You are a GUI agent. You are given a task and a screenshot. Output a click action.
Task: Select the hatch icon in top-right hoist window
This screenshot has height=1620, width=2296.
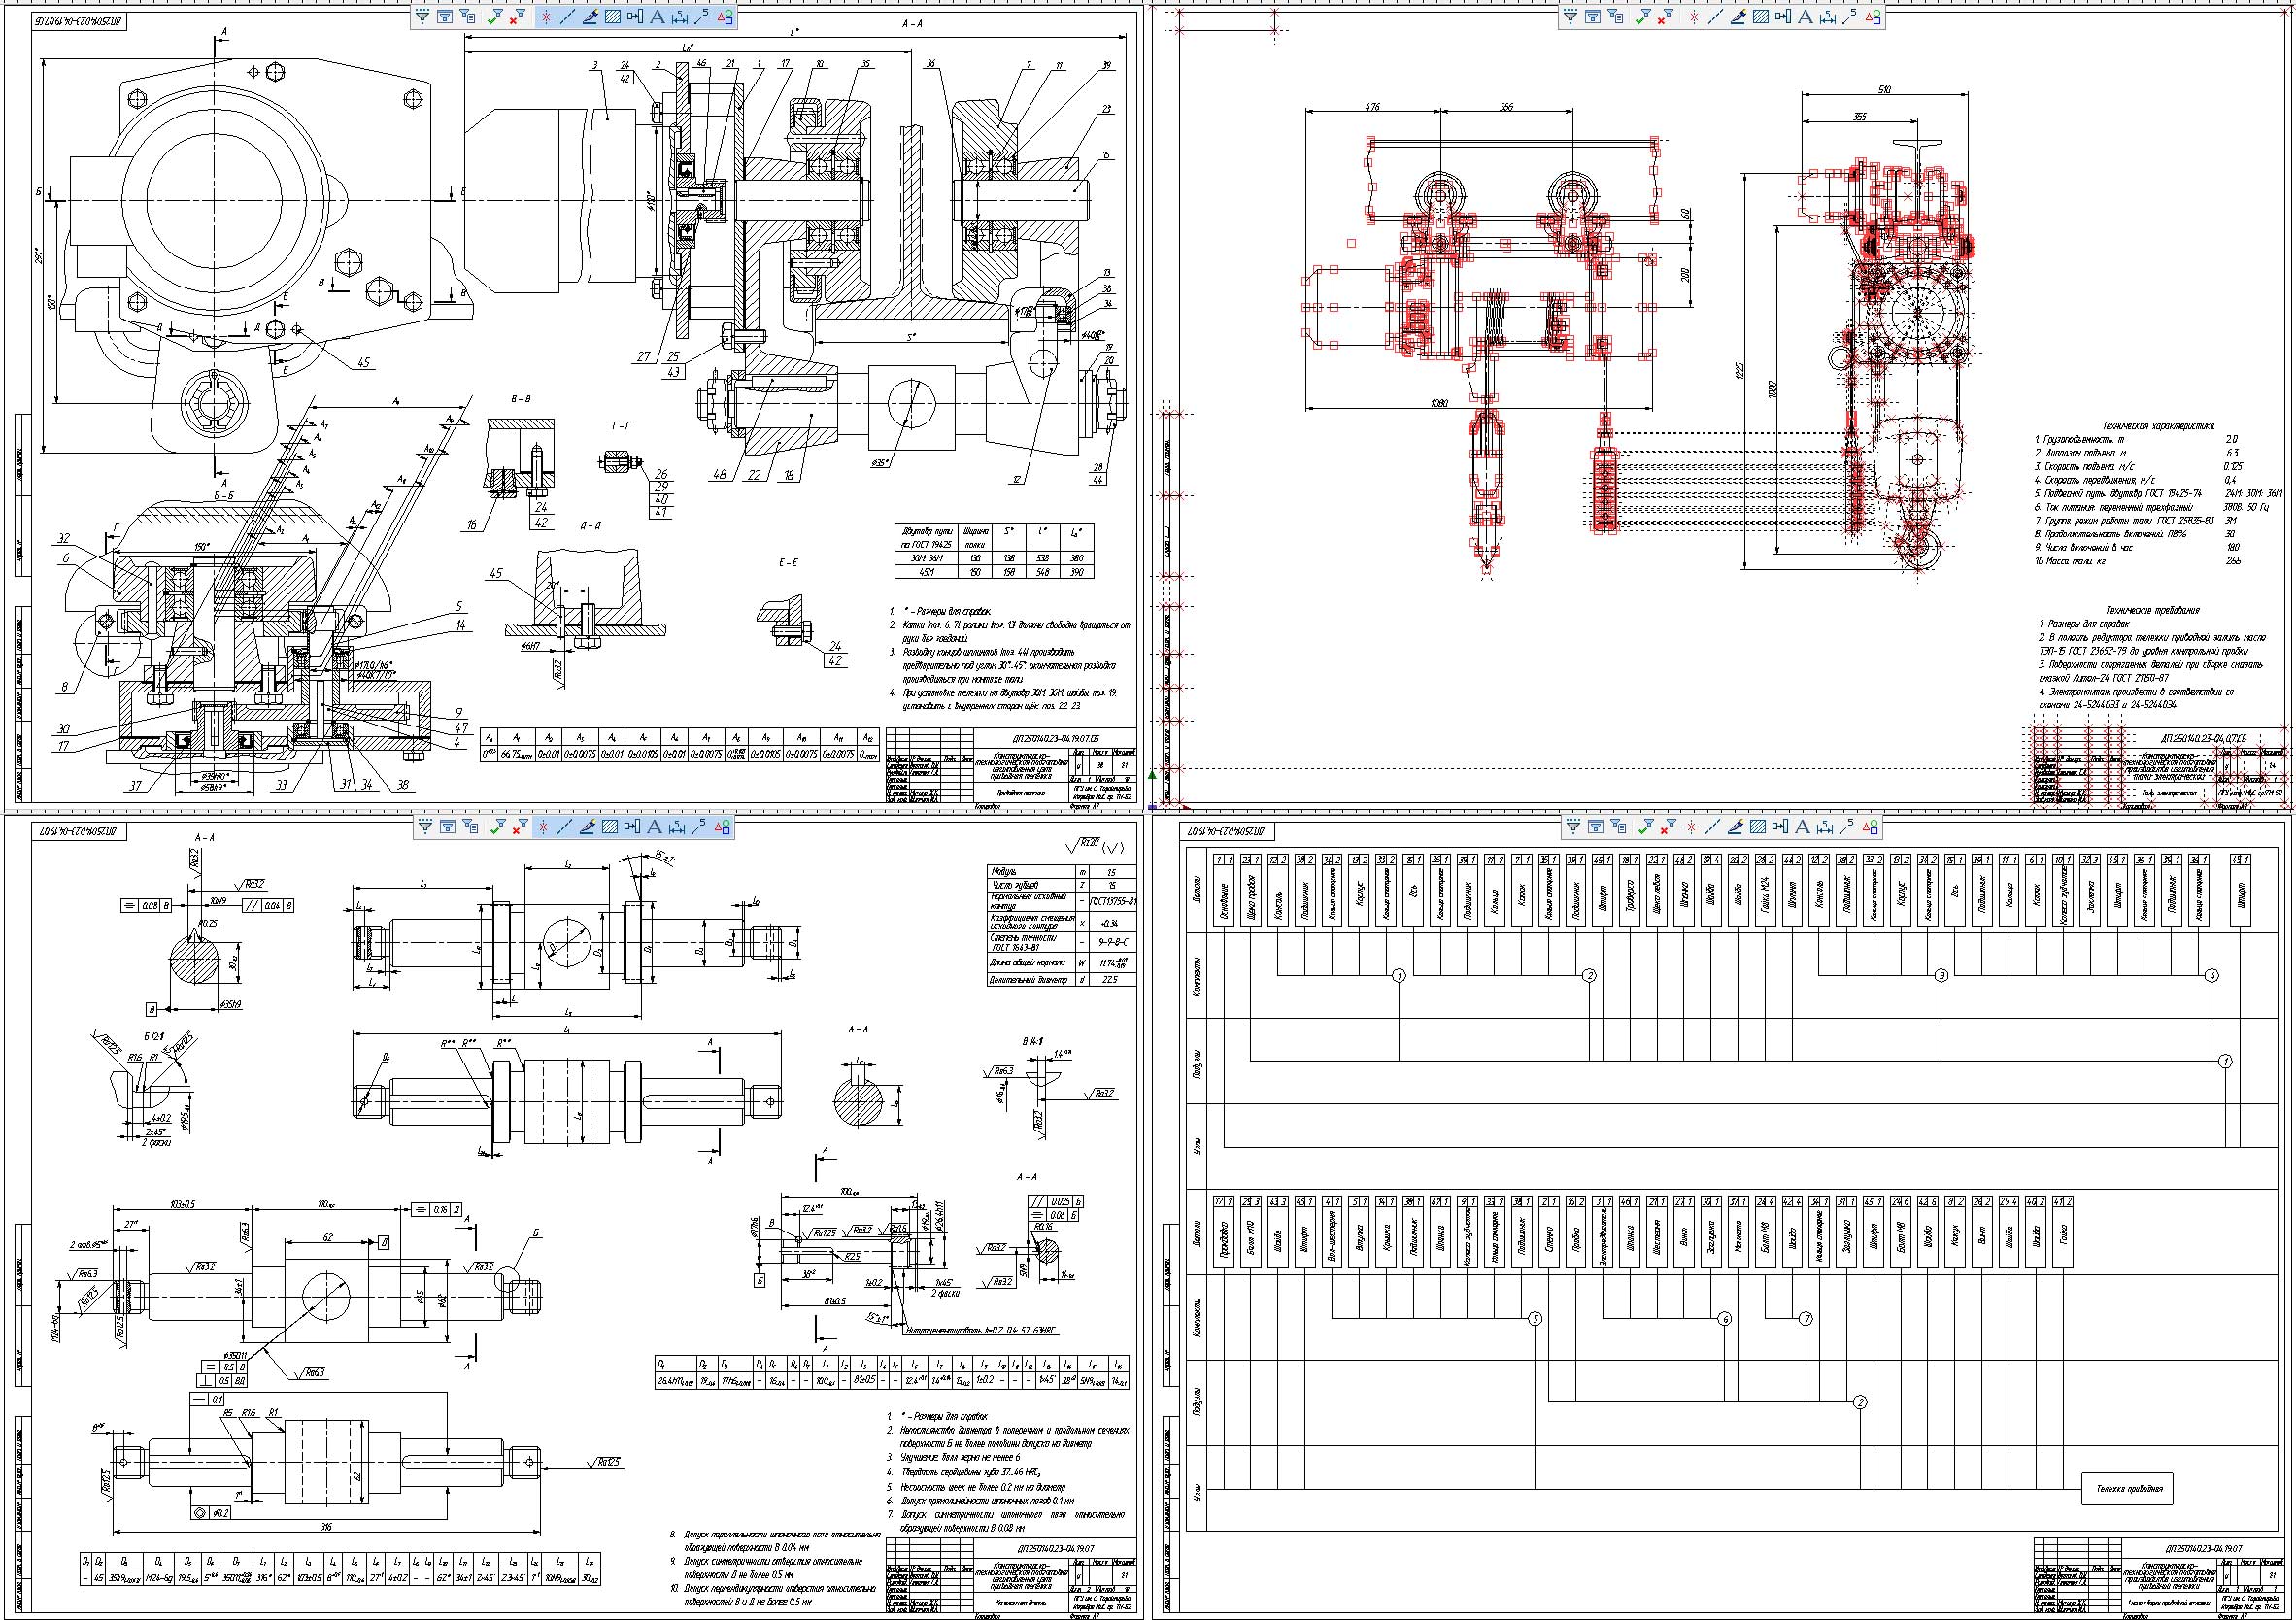tap(1760, 17)
